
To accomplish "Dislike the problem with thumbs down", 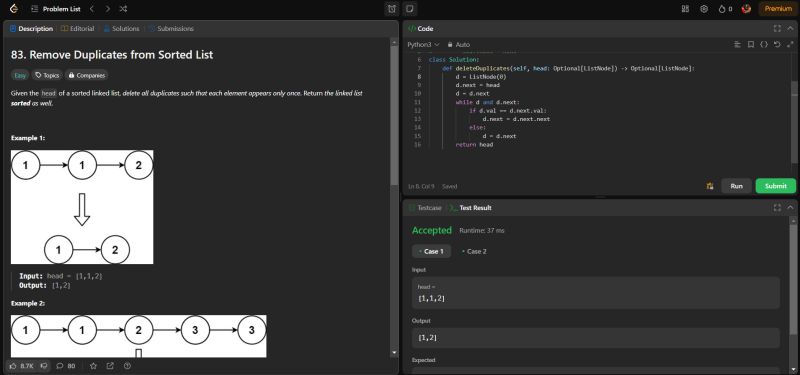I will tap(44, 366).
